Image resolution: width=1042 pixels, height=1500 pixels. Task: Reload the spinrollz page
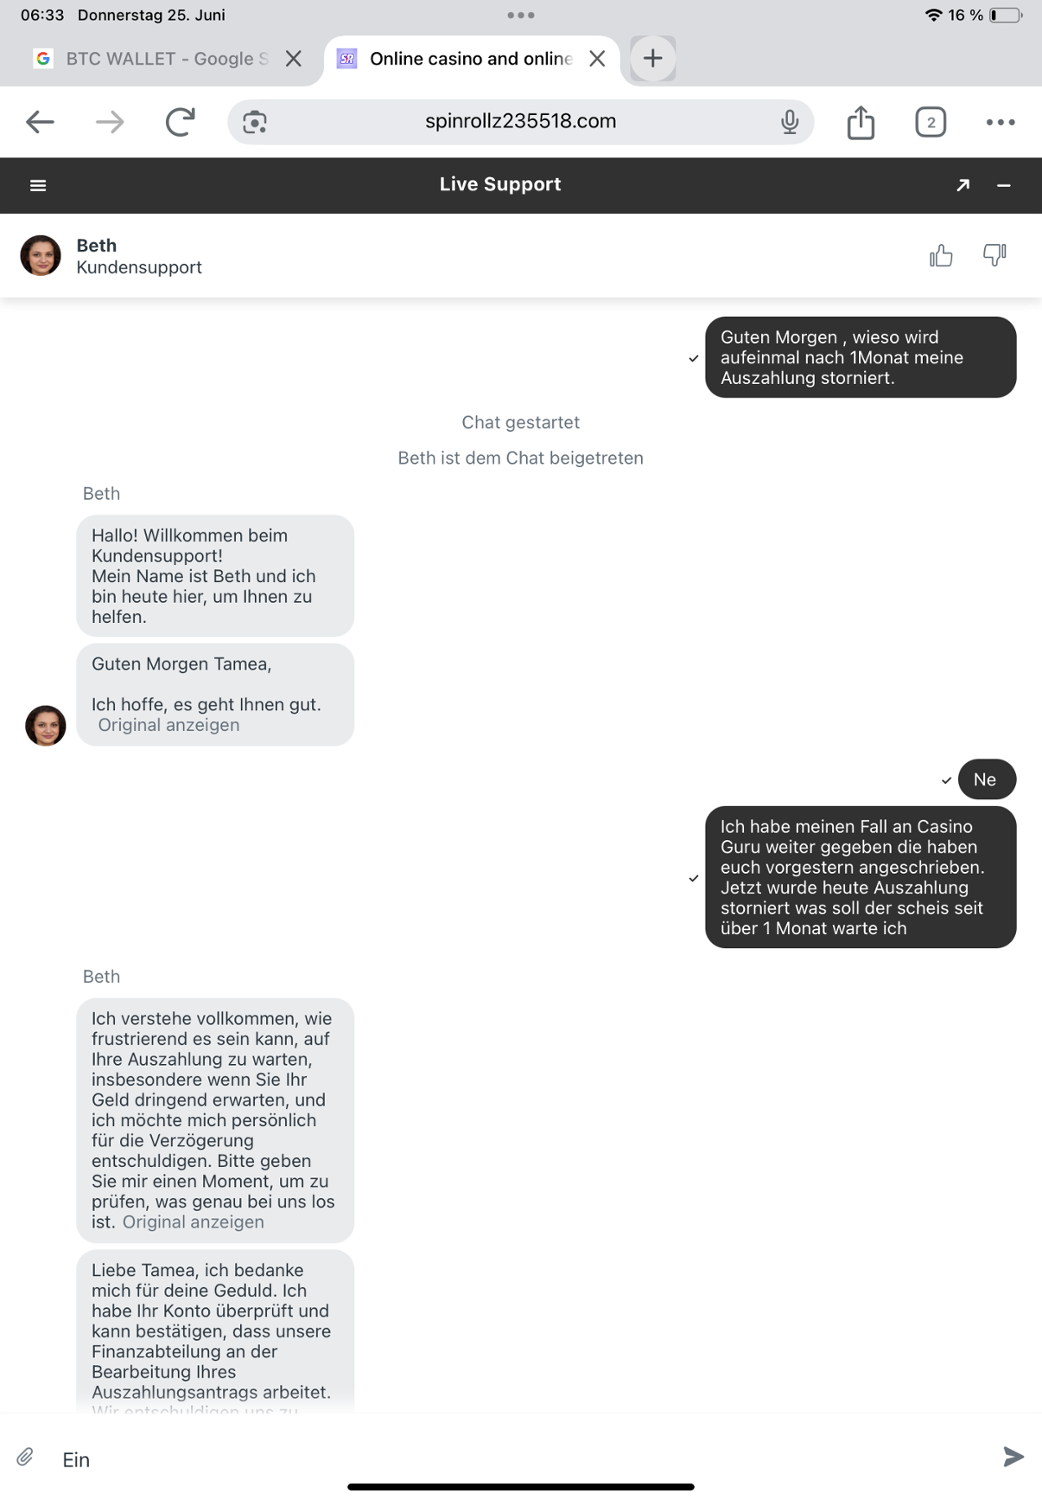point(180,122)
